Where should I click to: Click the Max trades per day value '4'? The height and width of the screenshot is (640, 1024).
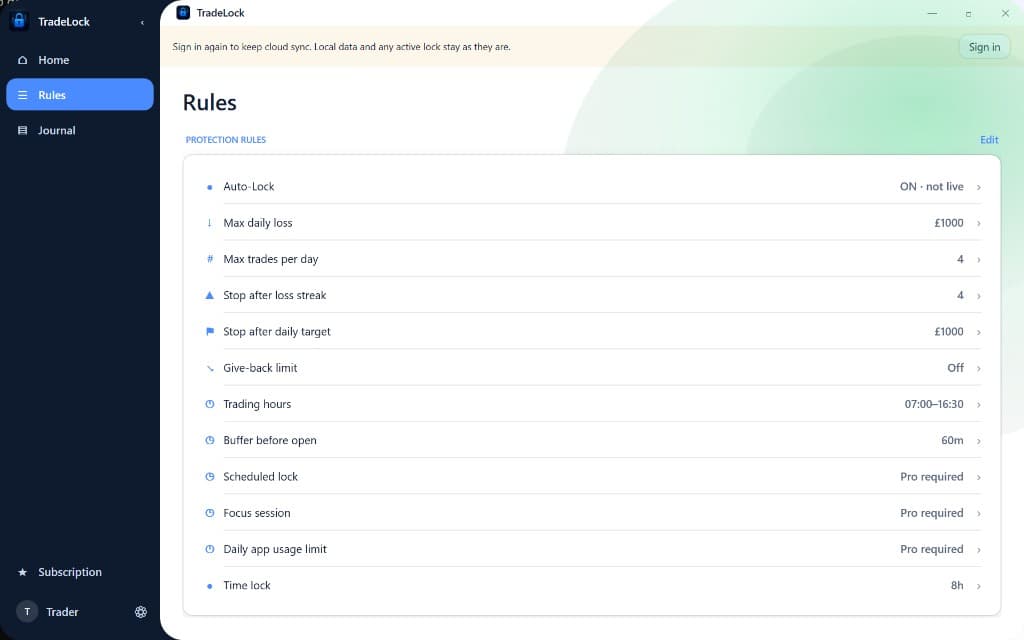pos(960,259)
